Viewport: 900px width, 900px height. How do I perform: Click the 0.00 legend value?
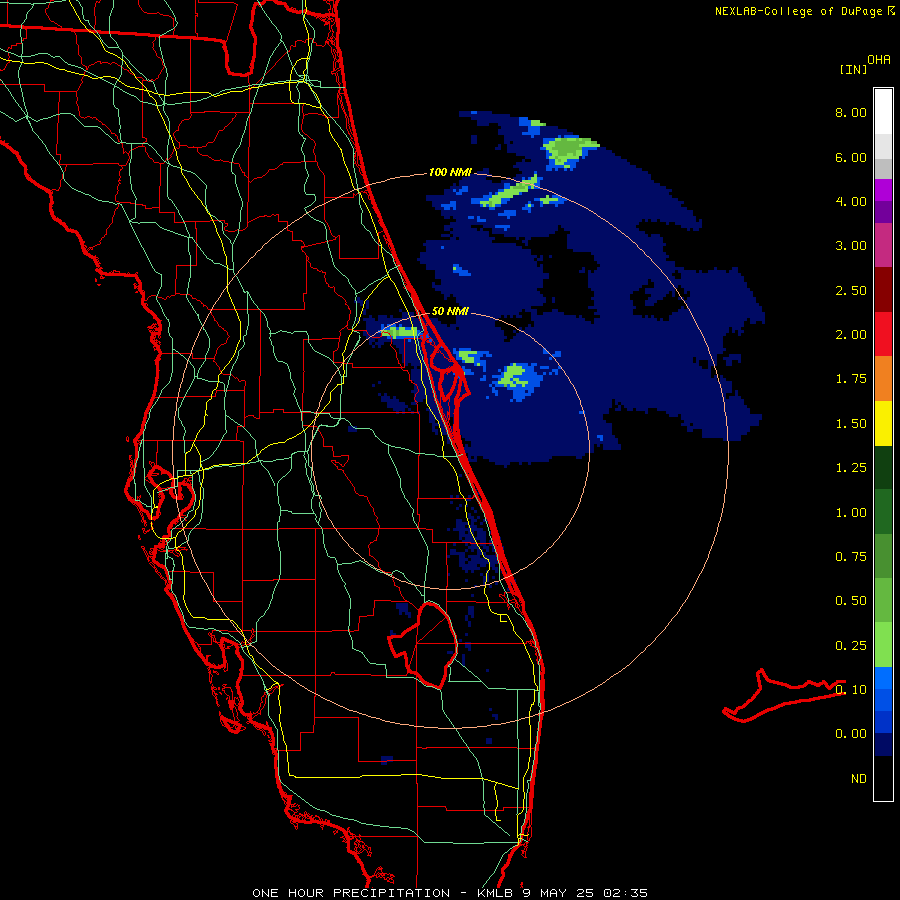click(x=851, y=734)
